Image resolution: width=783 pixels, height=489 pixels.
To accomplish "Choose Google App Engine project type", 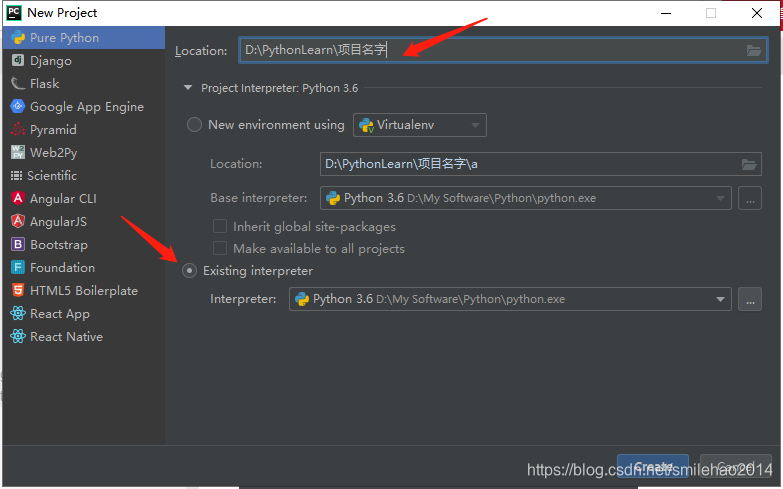I will pos(84,106).
